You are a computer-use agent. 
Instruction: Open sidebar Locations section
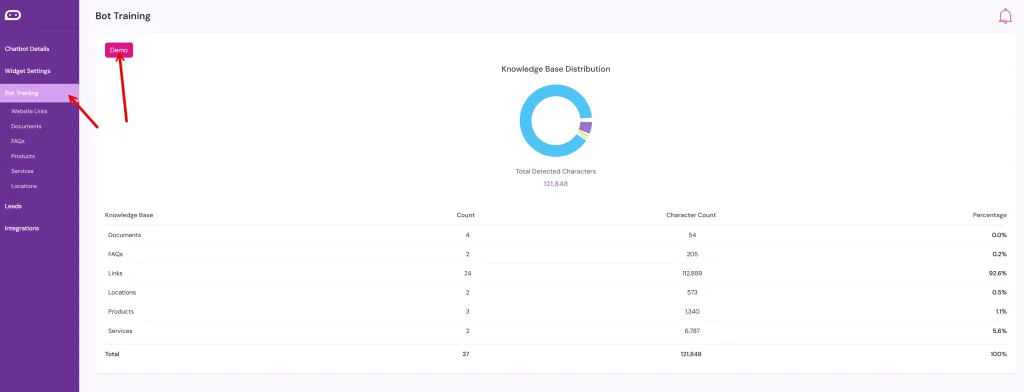pos(24,186)
